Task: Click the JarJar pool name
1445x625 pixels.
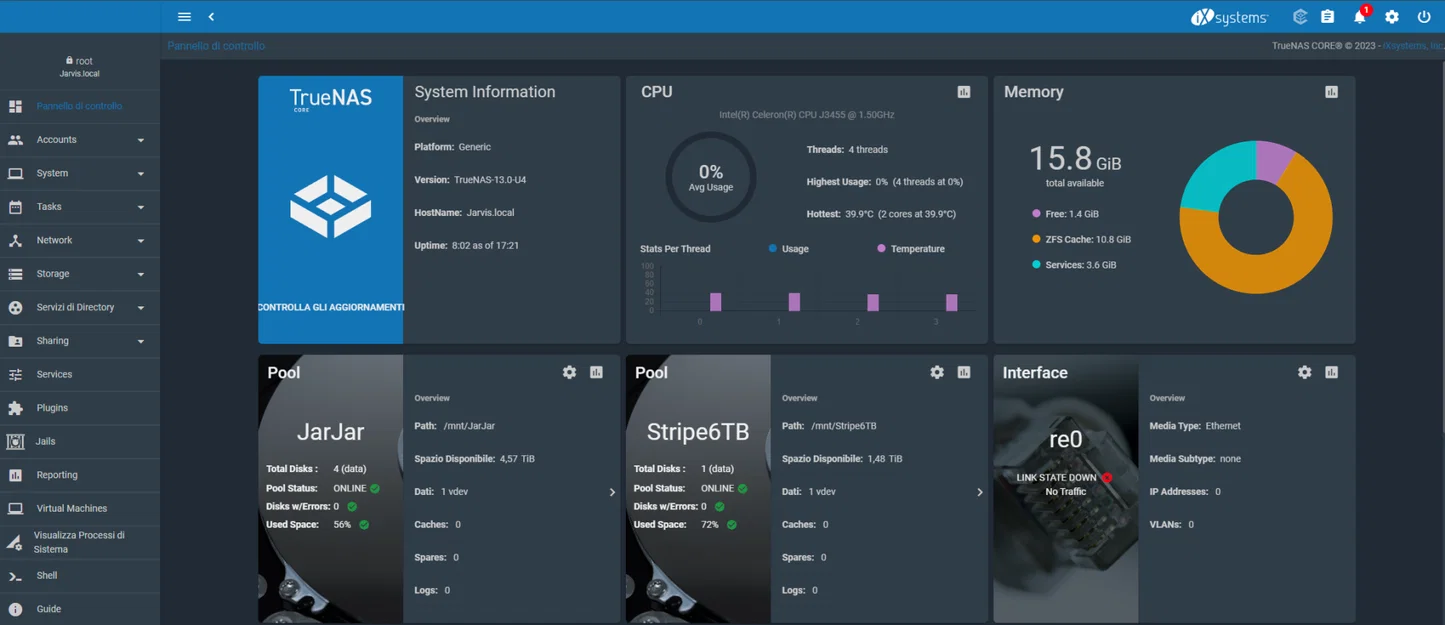Action: [x=331, y=432]
